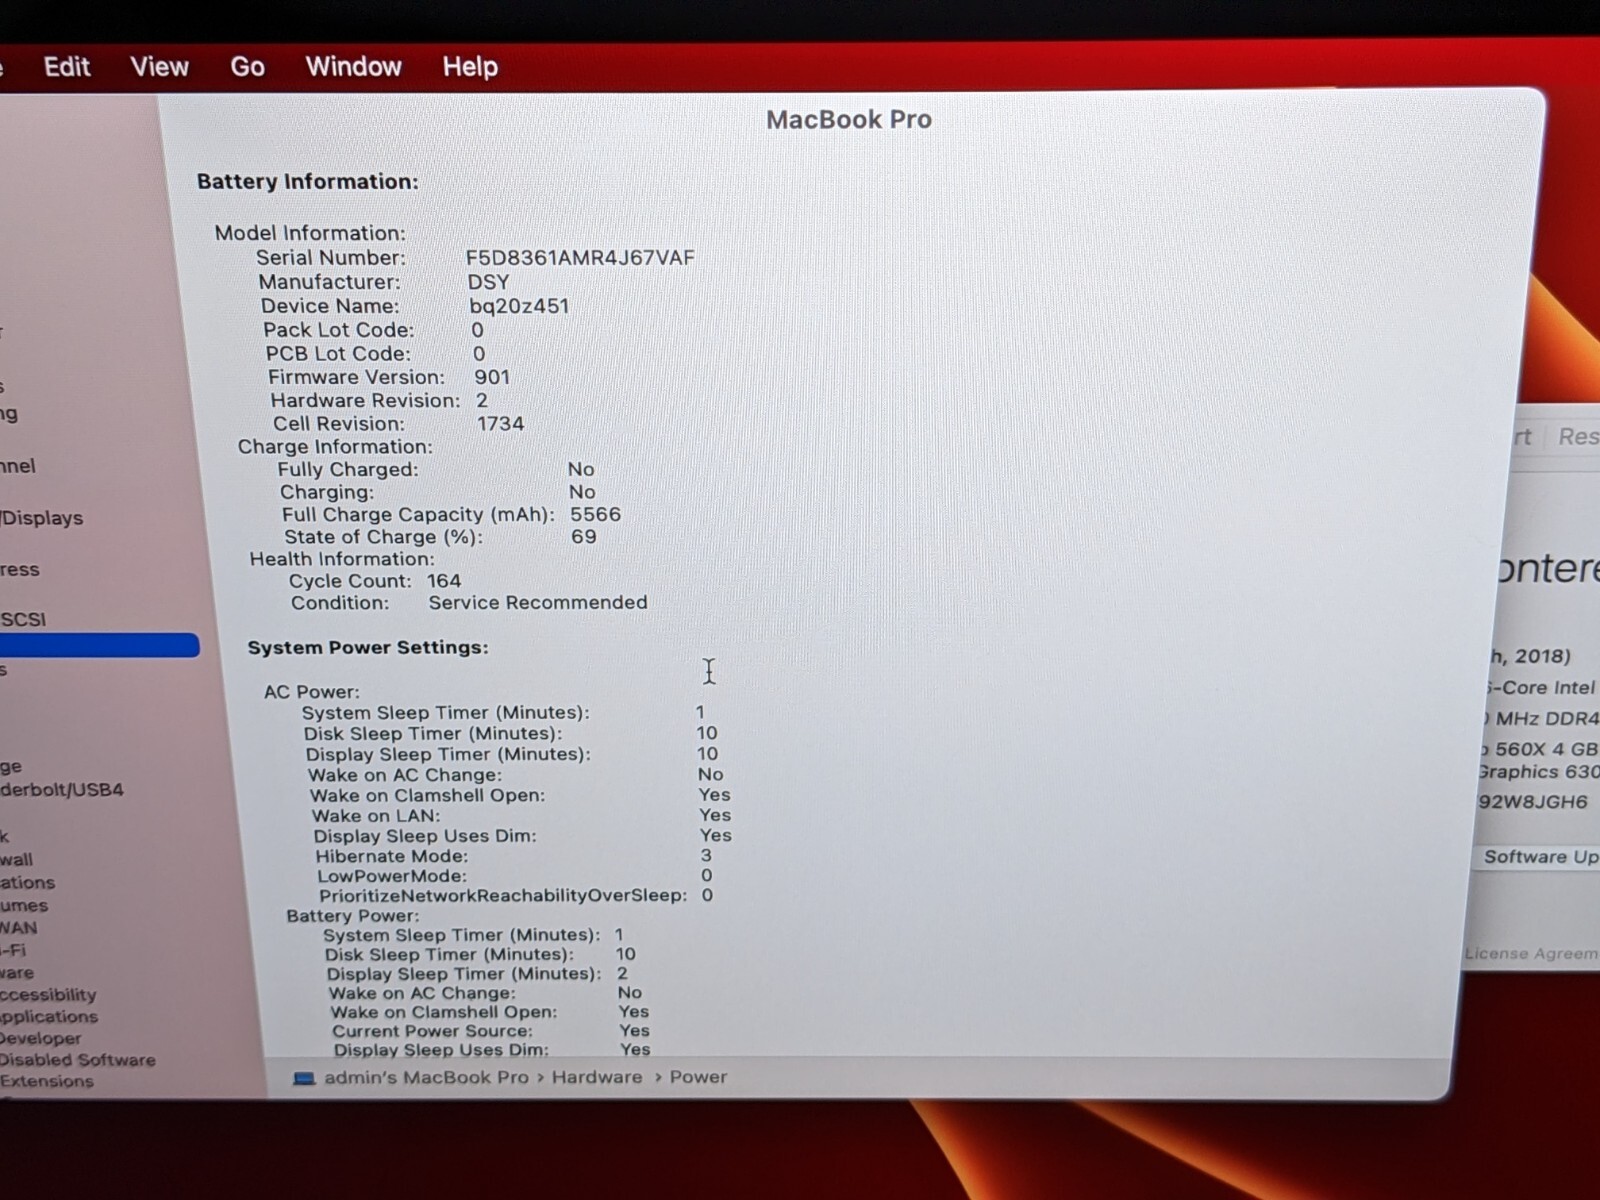Screen dimensions: 1600x1200
Task: Click the "Hardware Revision:" label
Action: coord(365,400)
